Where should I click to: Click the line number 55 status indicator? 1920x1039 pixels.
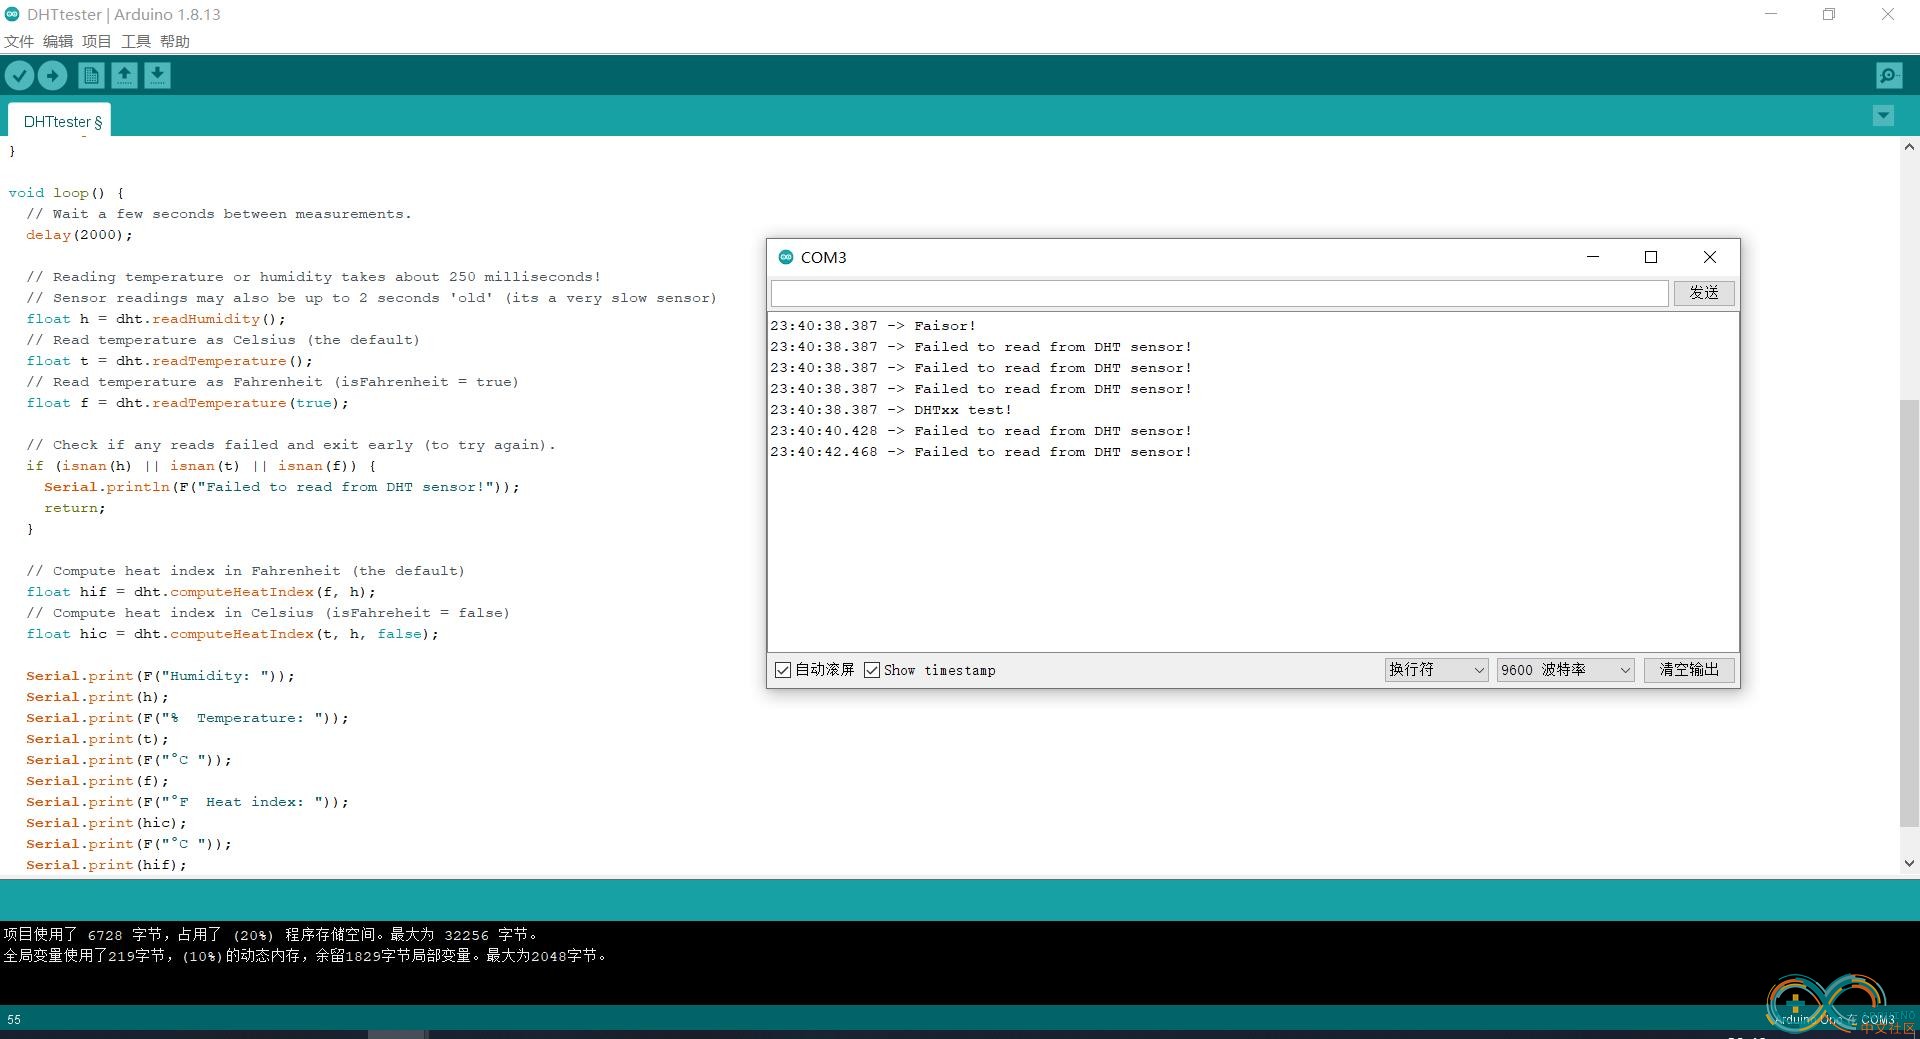14,1020
